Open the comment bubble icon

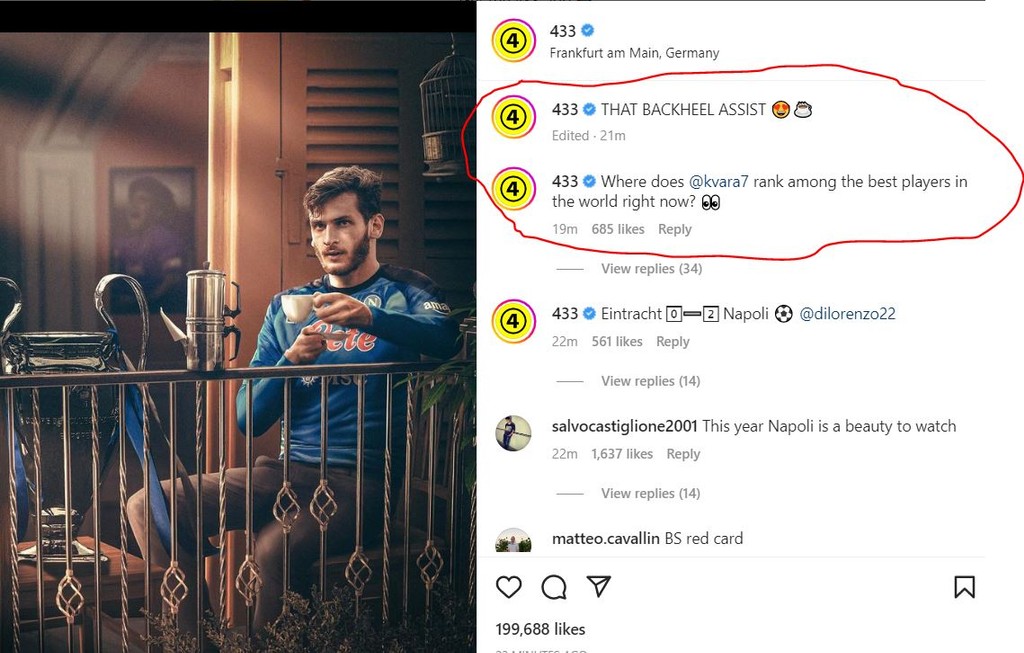(x=554, y=588)
